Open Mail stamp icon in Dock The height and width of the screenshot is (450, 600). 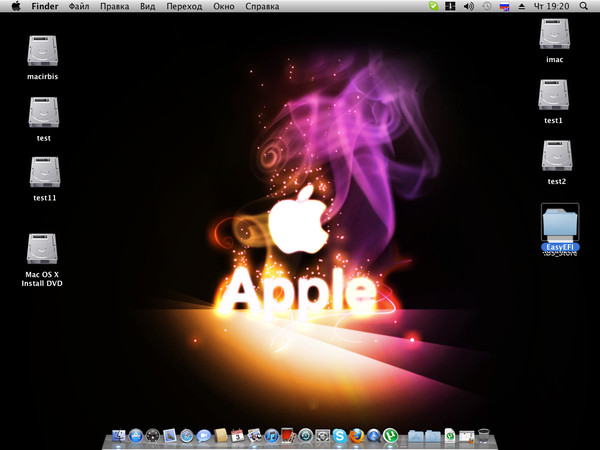coord(169,435)
